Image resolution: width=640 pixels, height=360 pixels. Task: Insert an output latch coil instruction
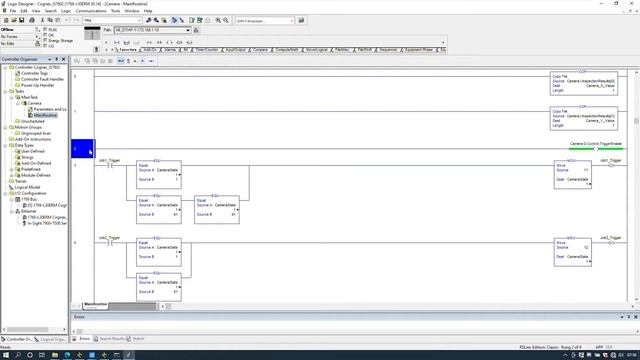(180, 42)
